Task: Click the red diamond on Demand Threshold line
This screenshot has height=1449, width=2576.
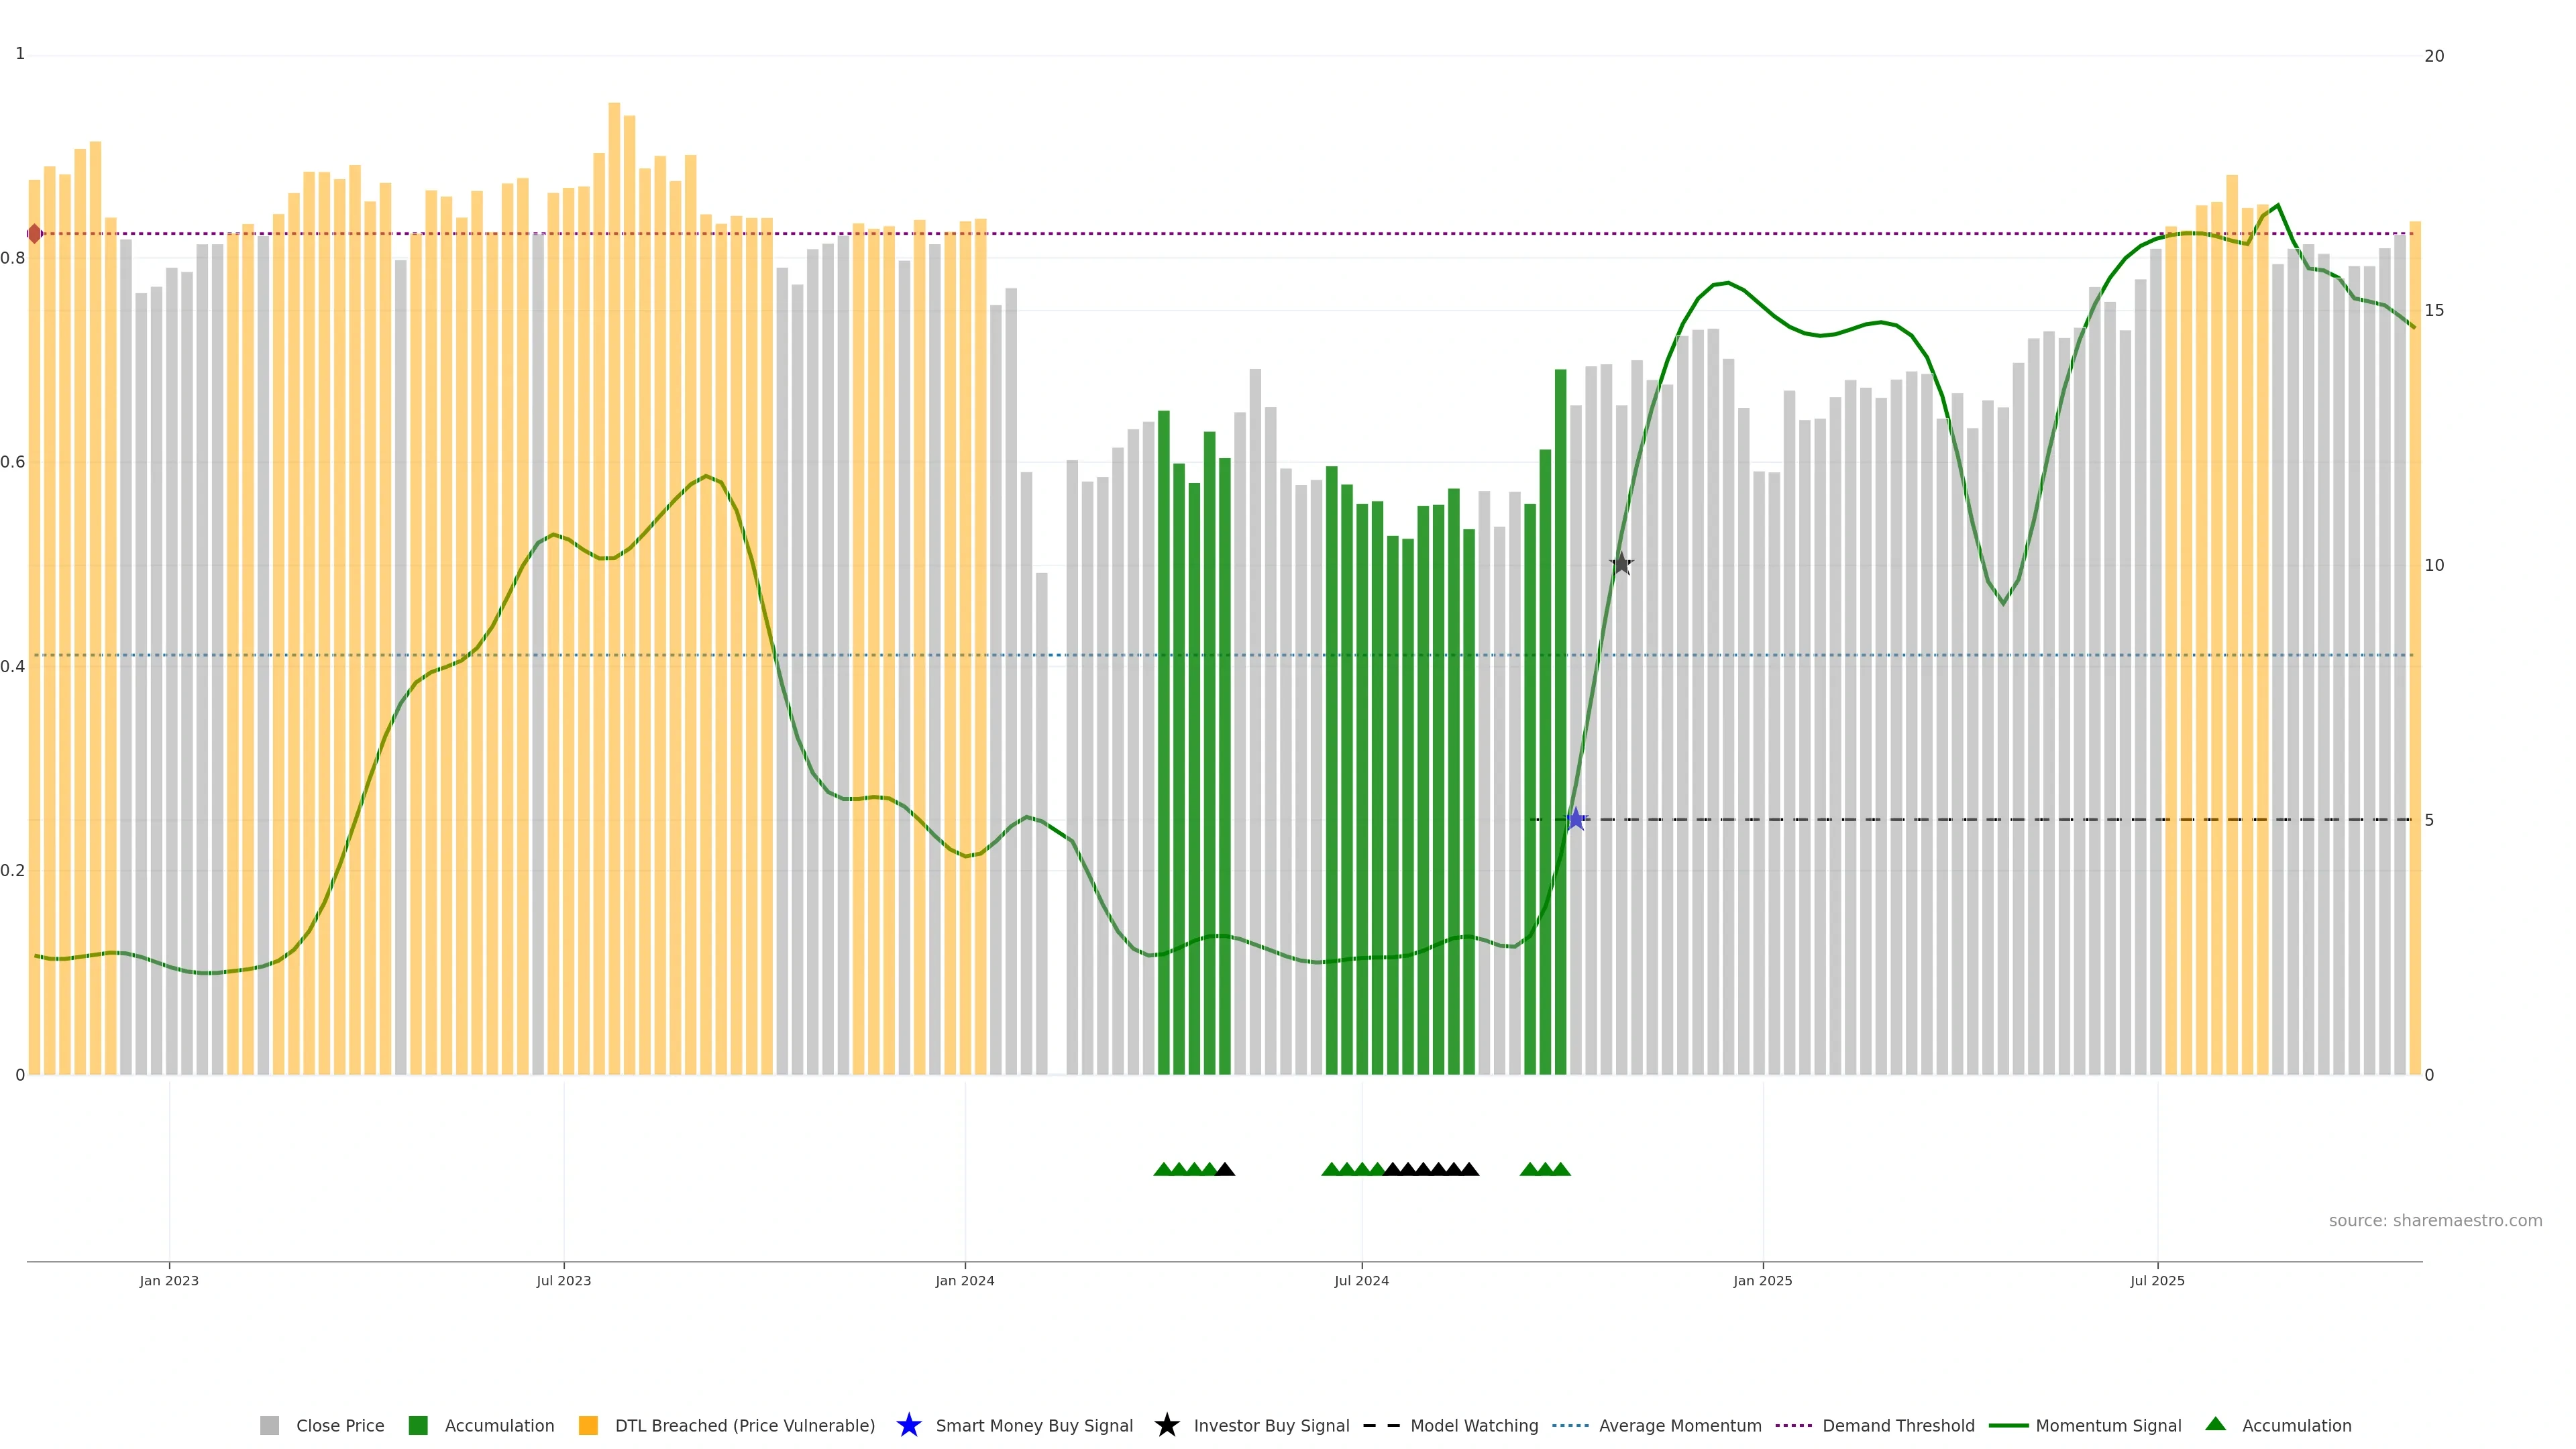Action: pyautogui.click(x=35, y=234)
